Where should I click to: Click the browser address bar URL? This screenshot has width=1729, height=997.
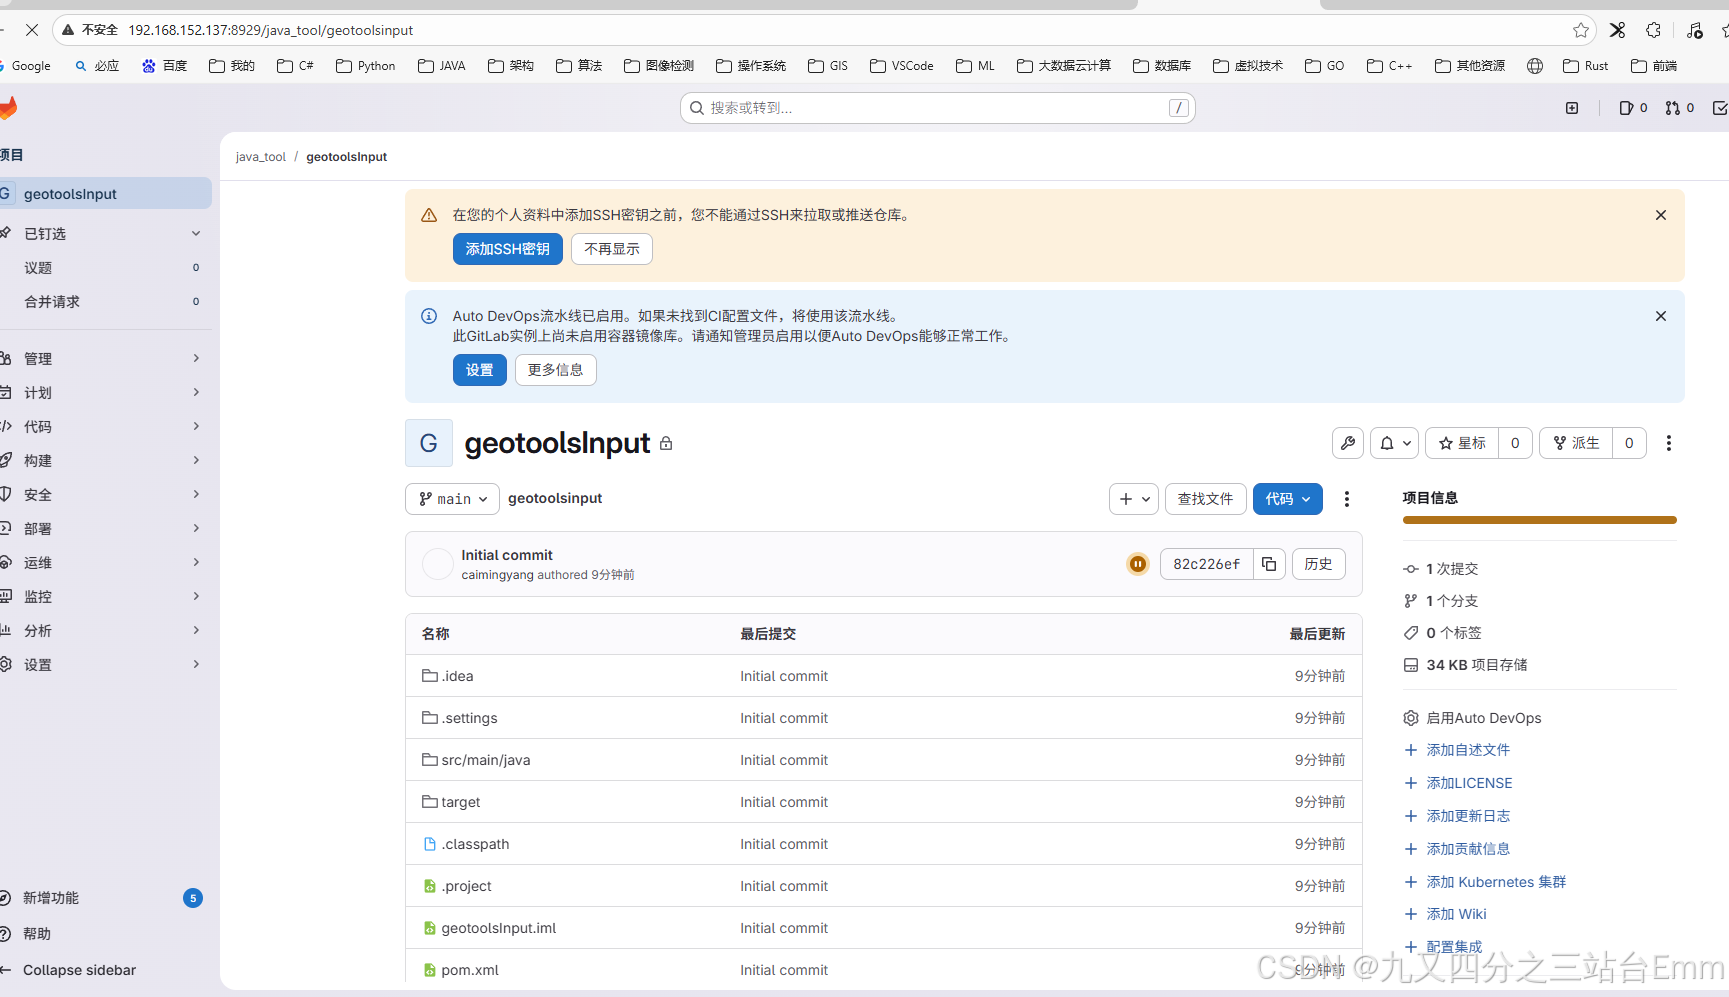(271, 30)
